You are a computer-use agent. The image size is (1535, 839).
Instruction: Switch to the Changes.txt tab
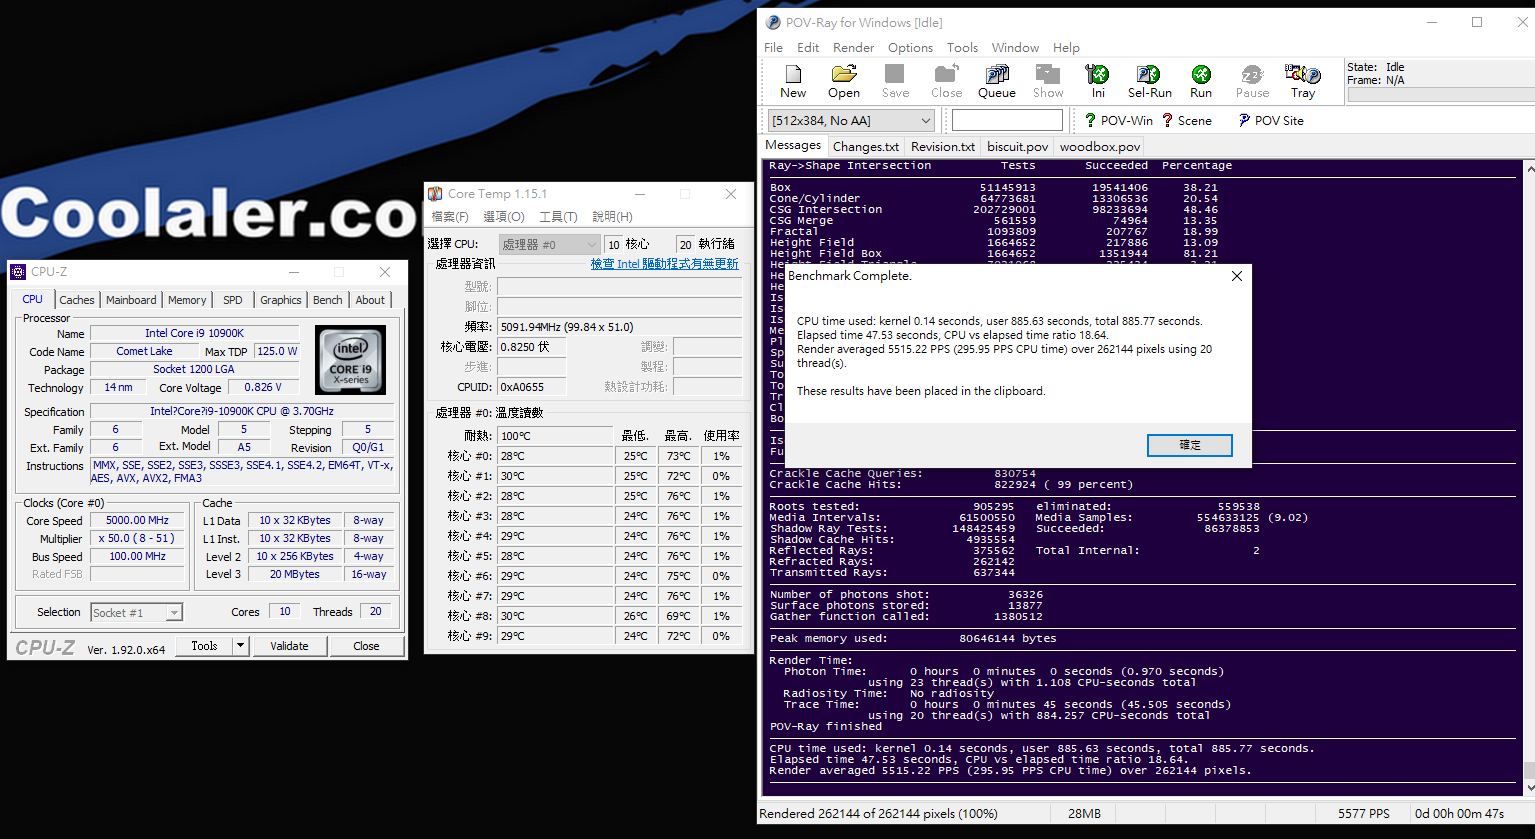coord(866,146)
